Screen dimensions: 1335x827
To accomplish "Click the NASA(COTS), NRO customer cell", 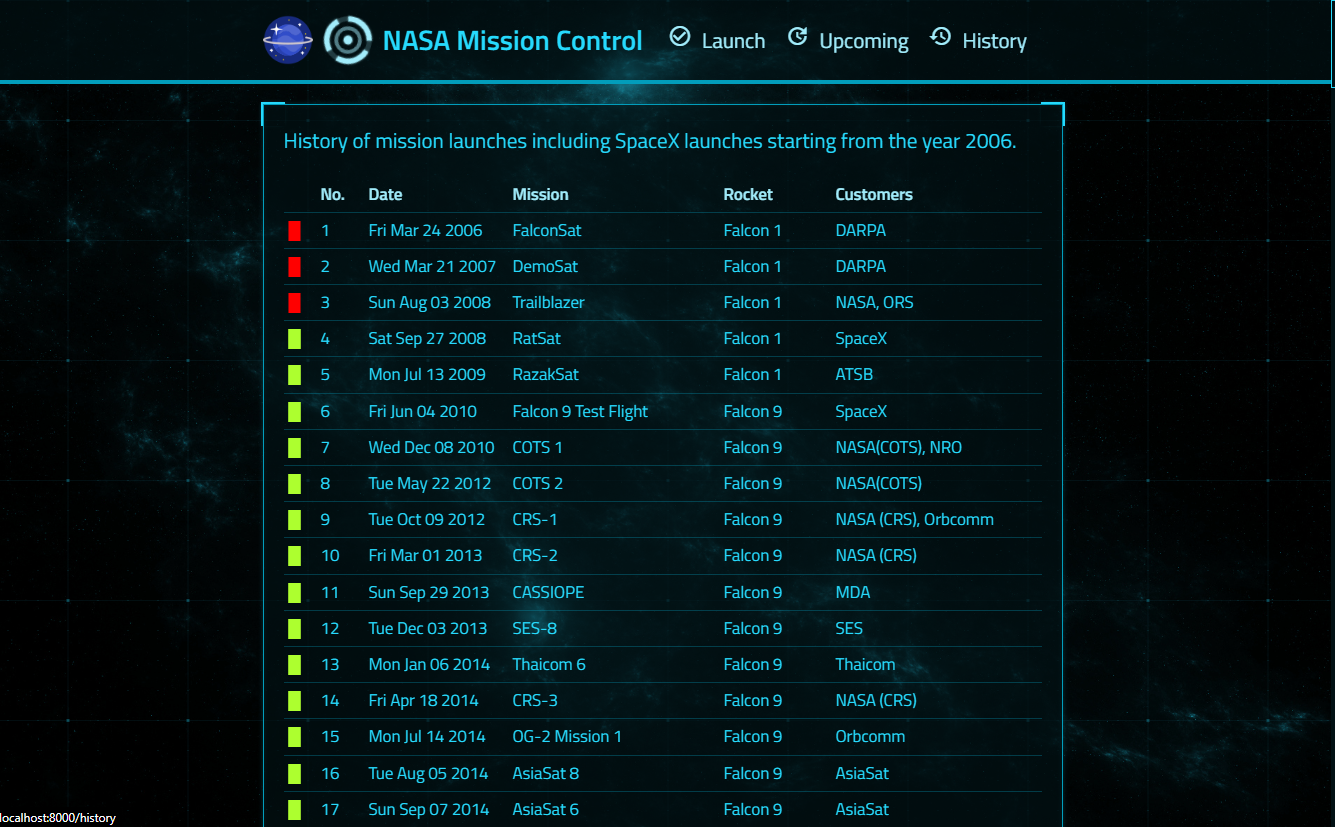I will tap(899, 447).
